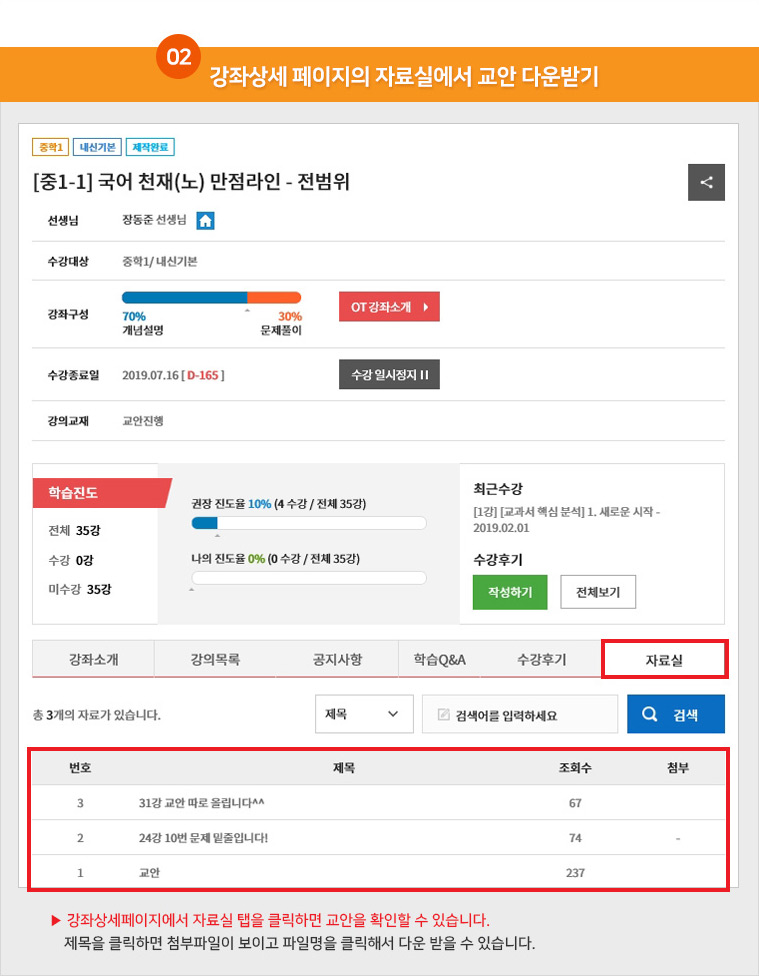Click the recent lecture '[1강] [교과서 핵심 분석]' text

click(567, 519)
